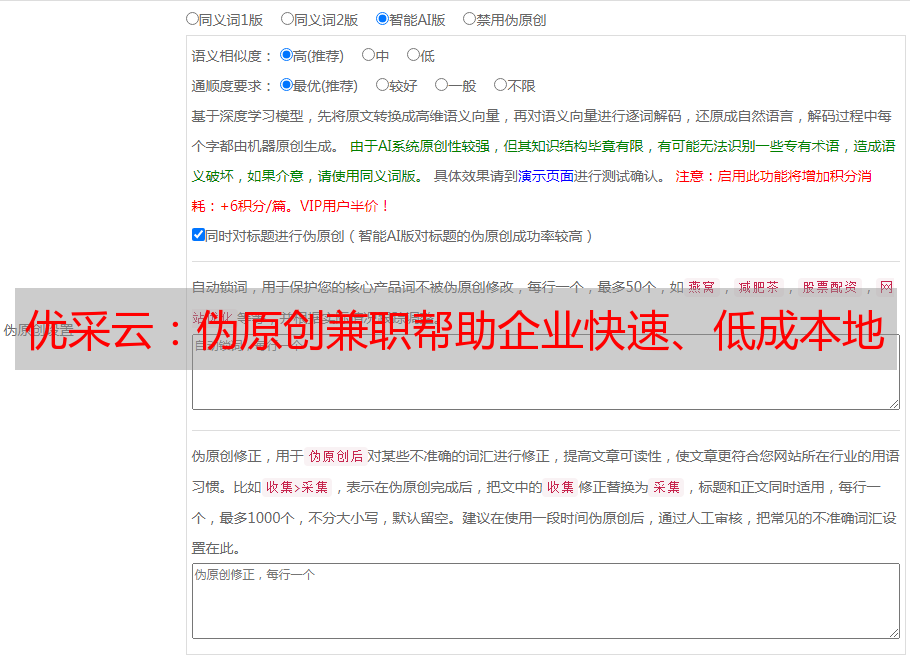Click the 股票配资 example tag
The width and height of the screenshot is (911, 658).
pyautogui.click(x=830, y=287)
